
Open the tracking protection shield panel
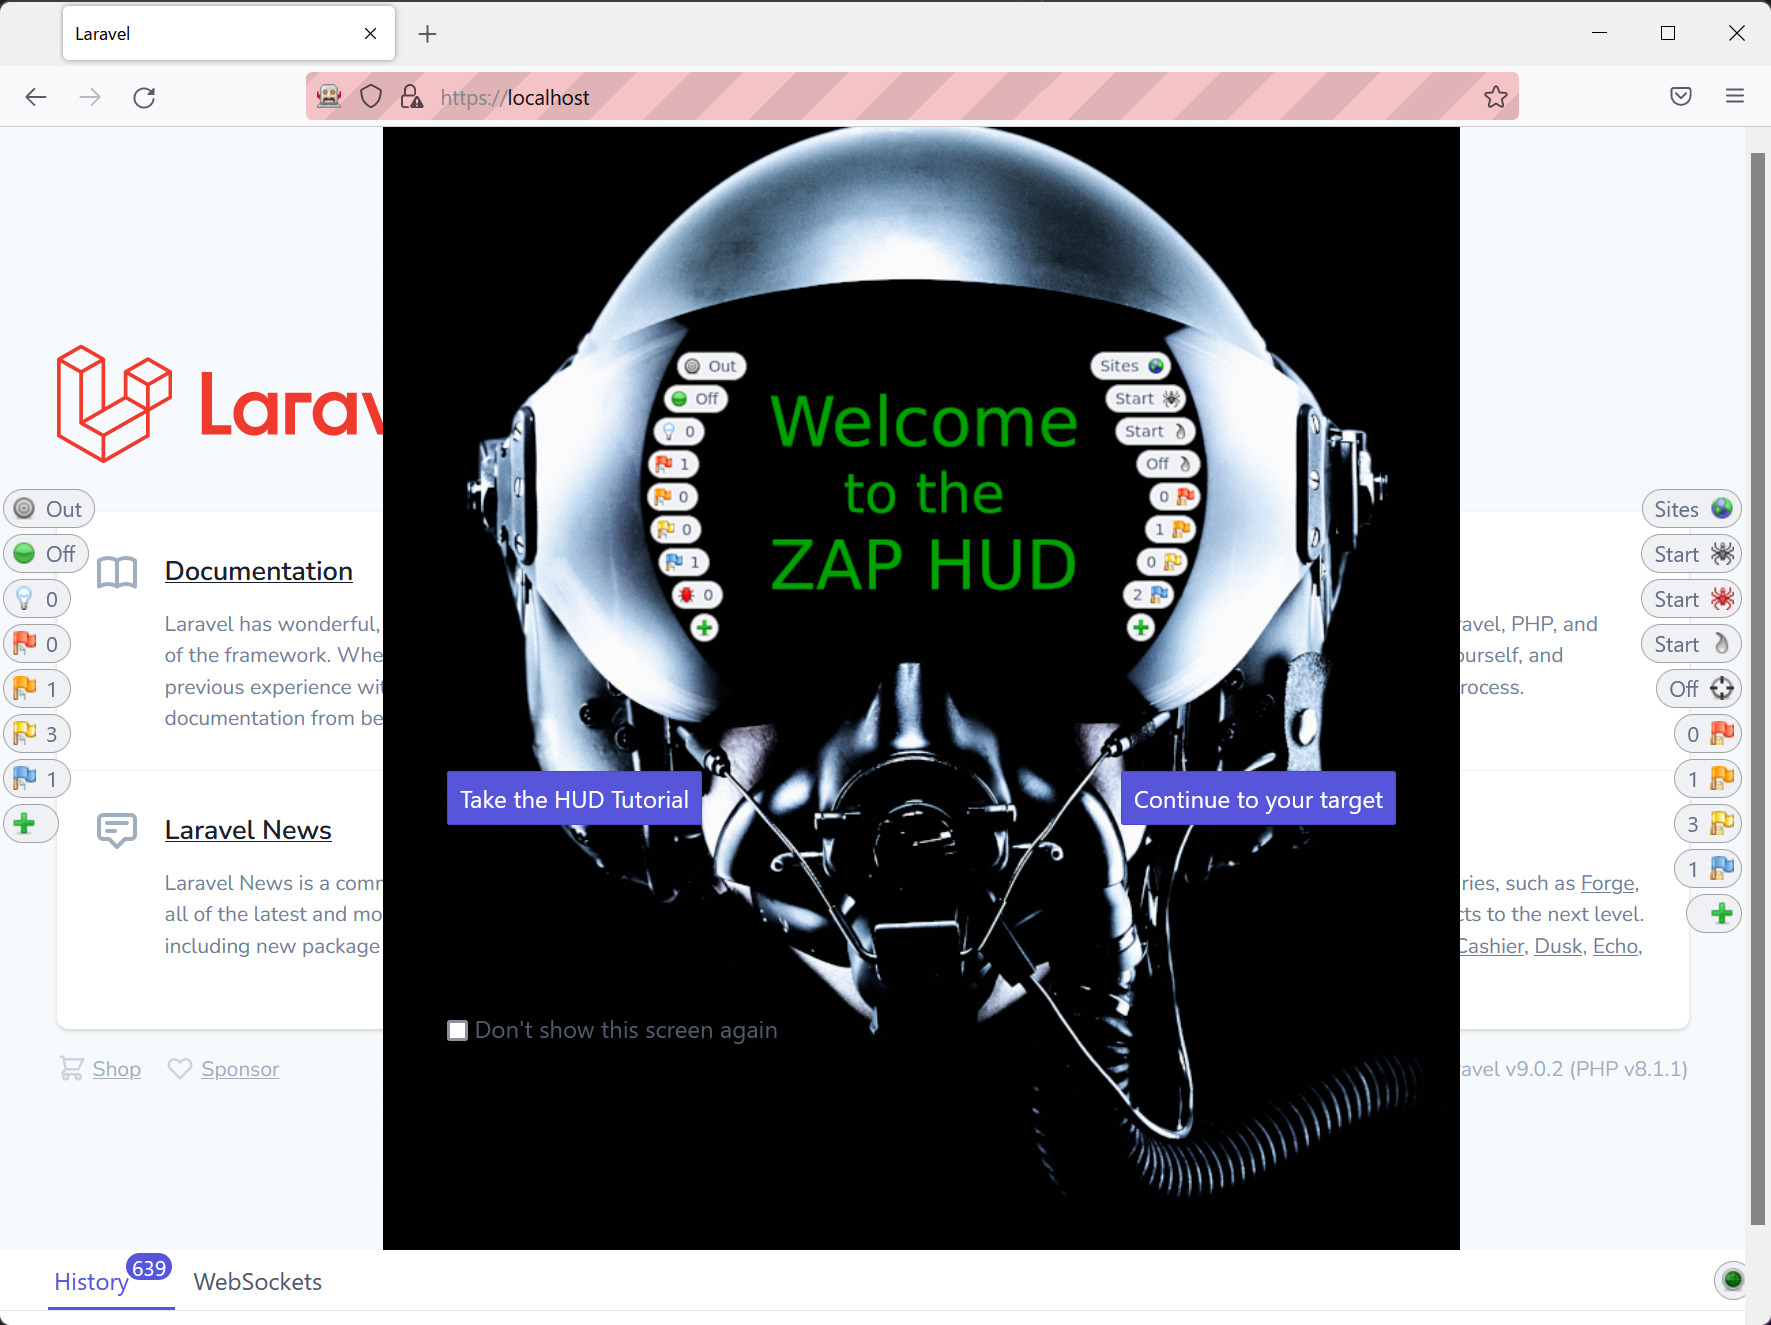click(371, 97)
